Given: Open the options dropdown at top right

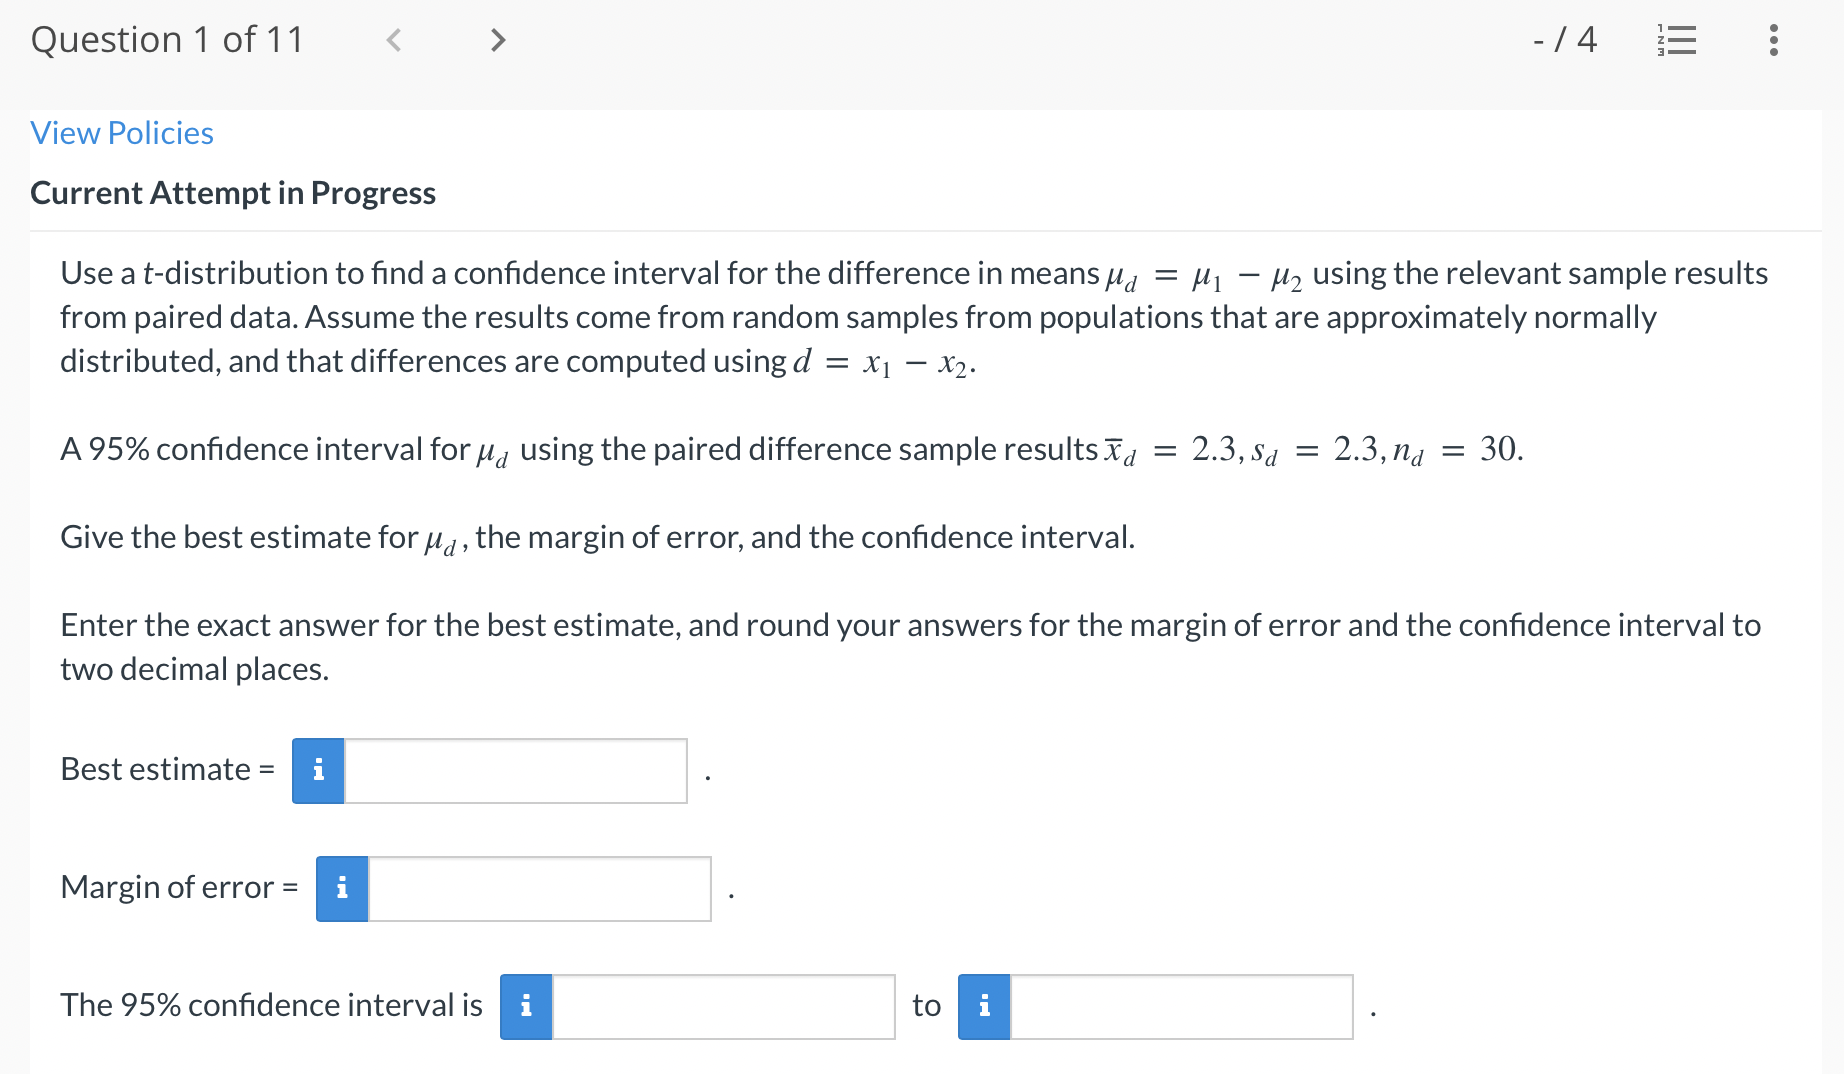Looking at the screenshot, I should click(x=1771, y=40).
